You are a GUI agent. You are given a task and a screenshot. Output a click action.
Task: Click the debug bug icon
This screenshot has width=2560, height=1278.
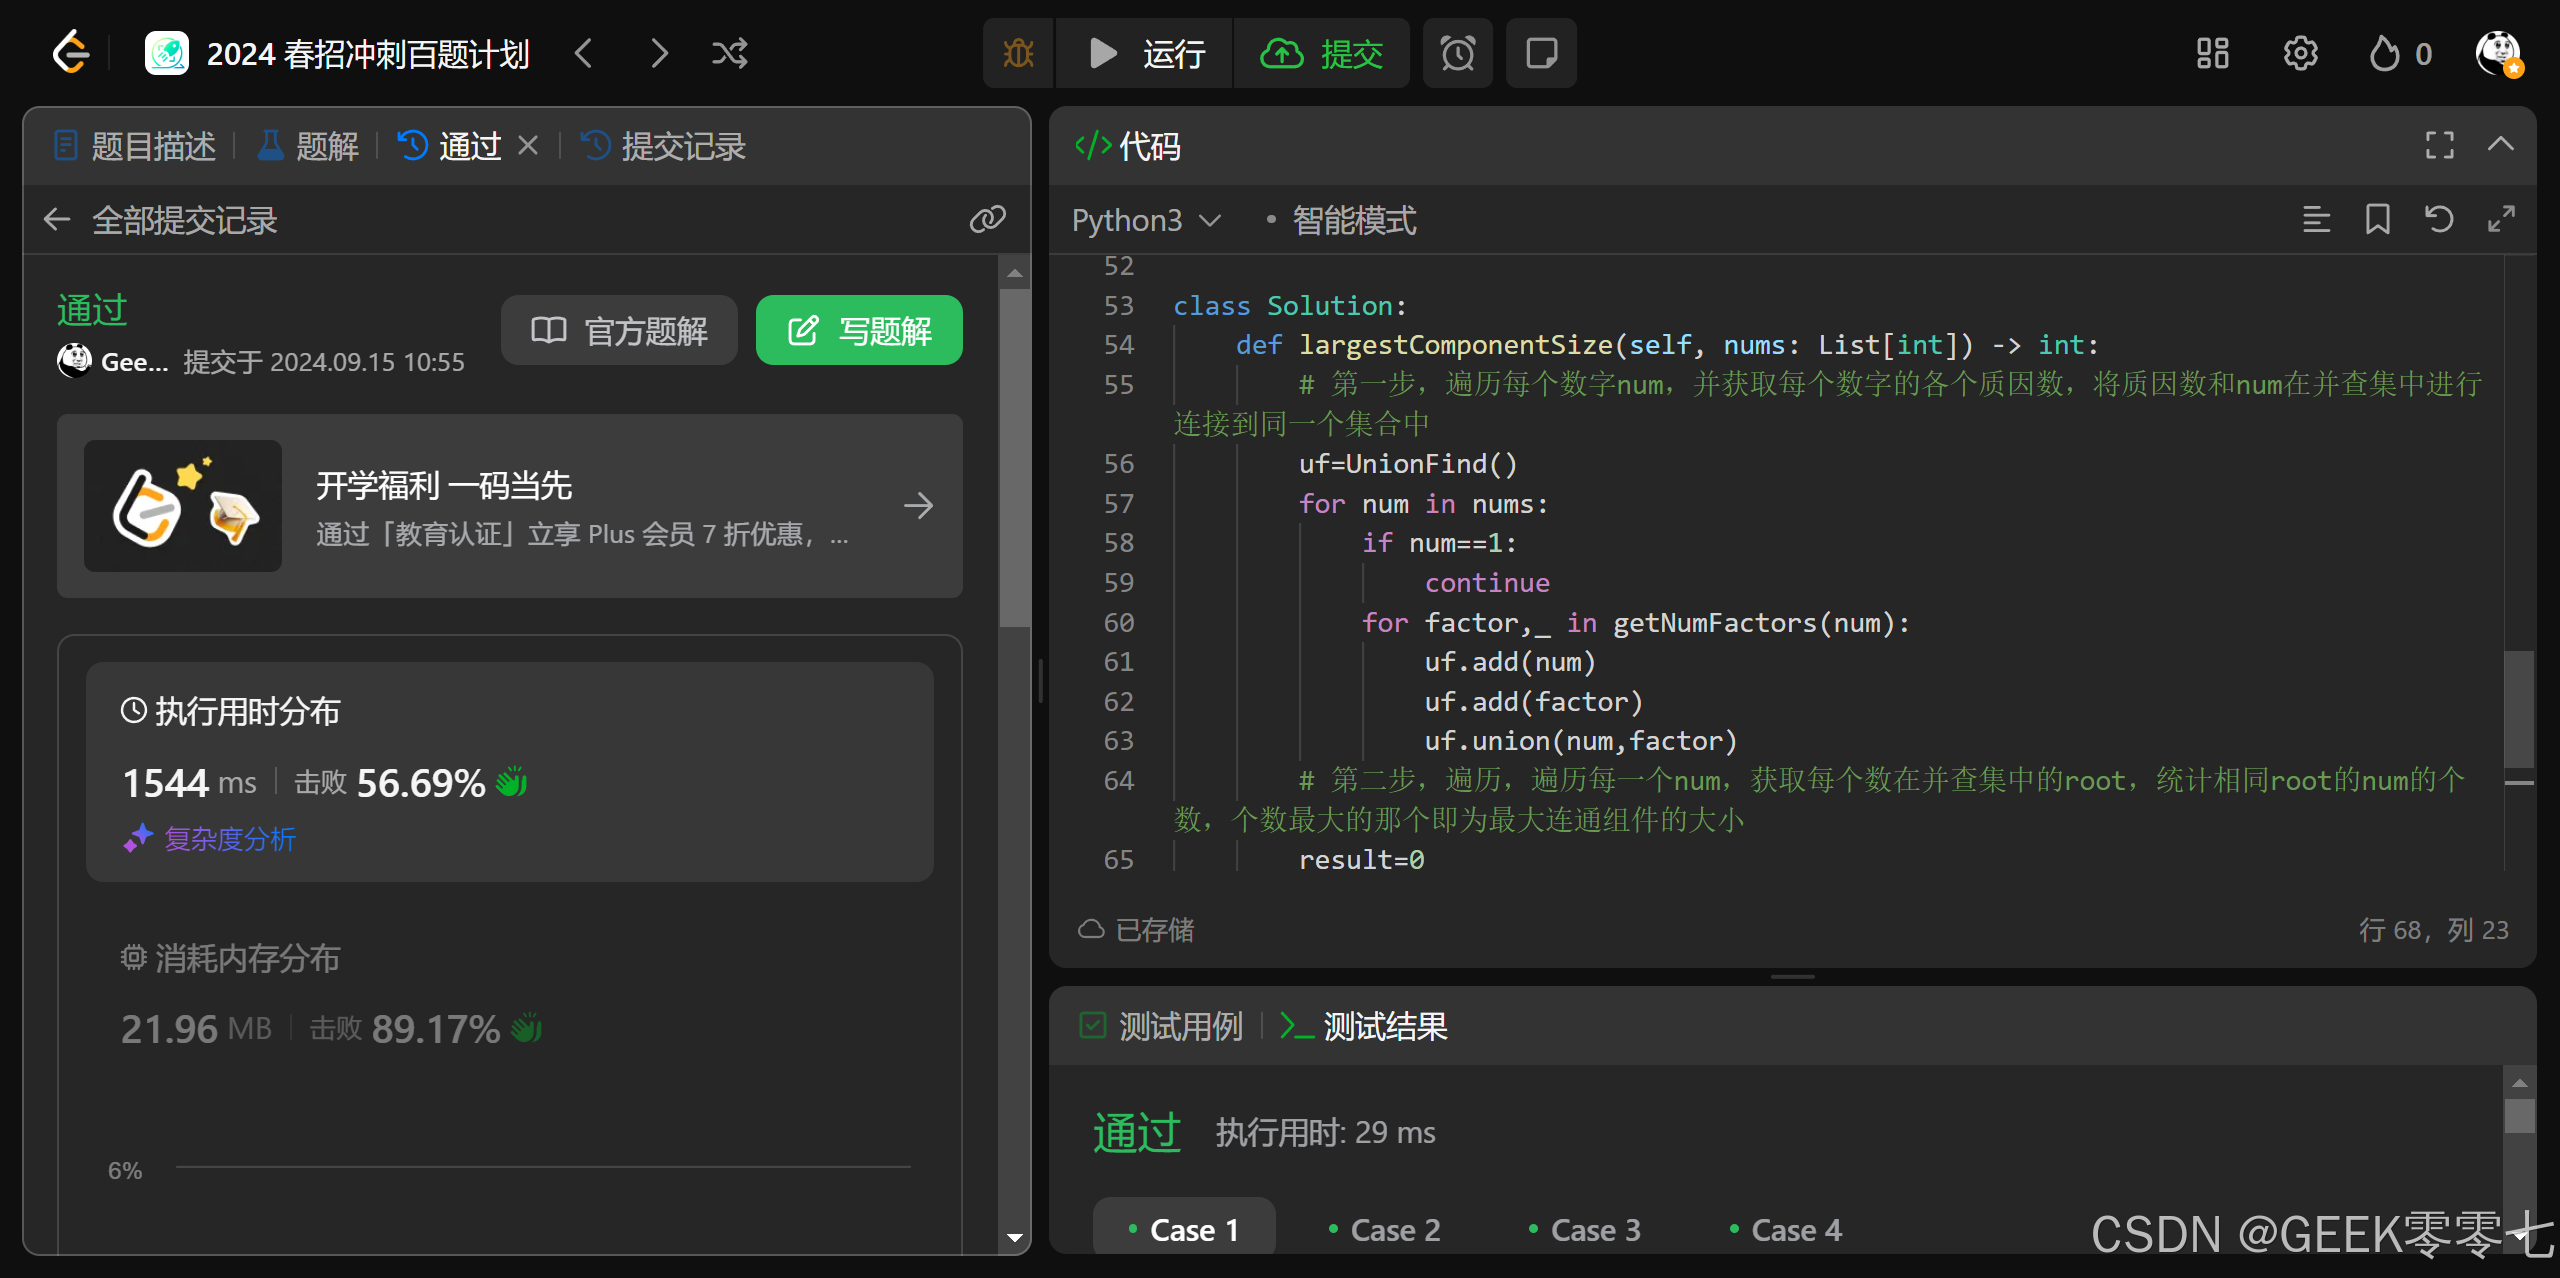coord(1018,53)
